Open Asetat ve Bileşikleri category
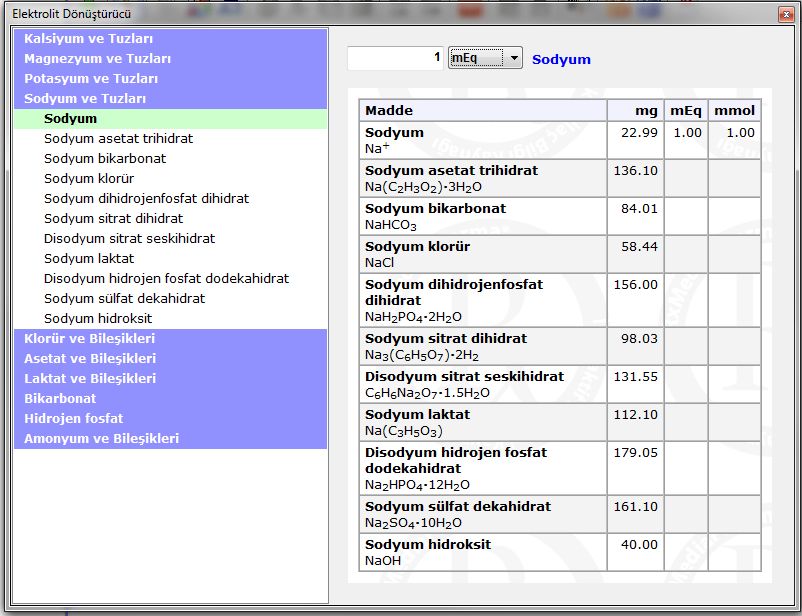The image size is (802, 616). [90, 358]
